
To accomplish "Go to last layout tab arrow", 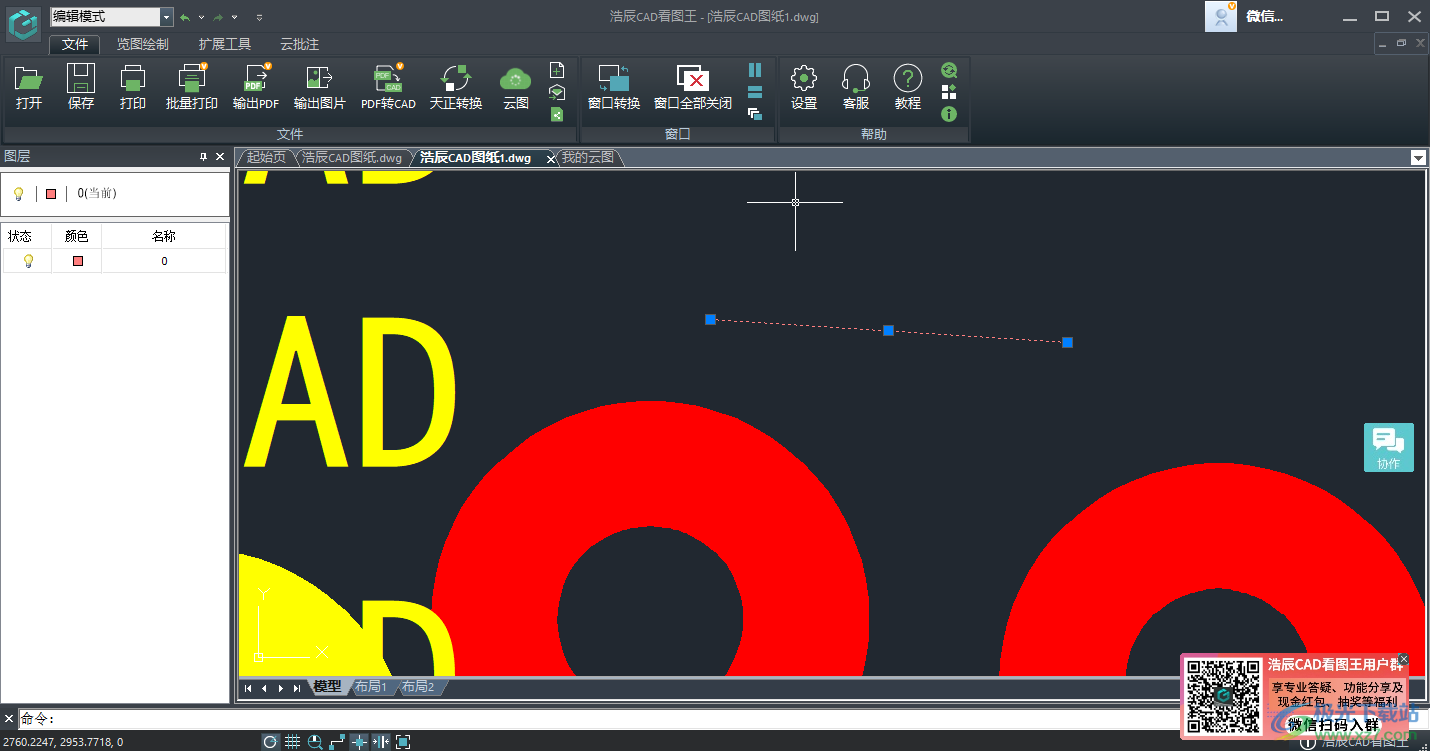I will pos(297,688).
